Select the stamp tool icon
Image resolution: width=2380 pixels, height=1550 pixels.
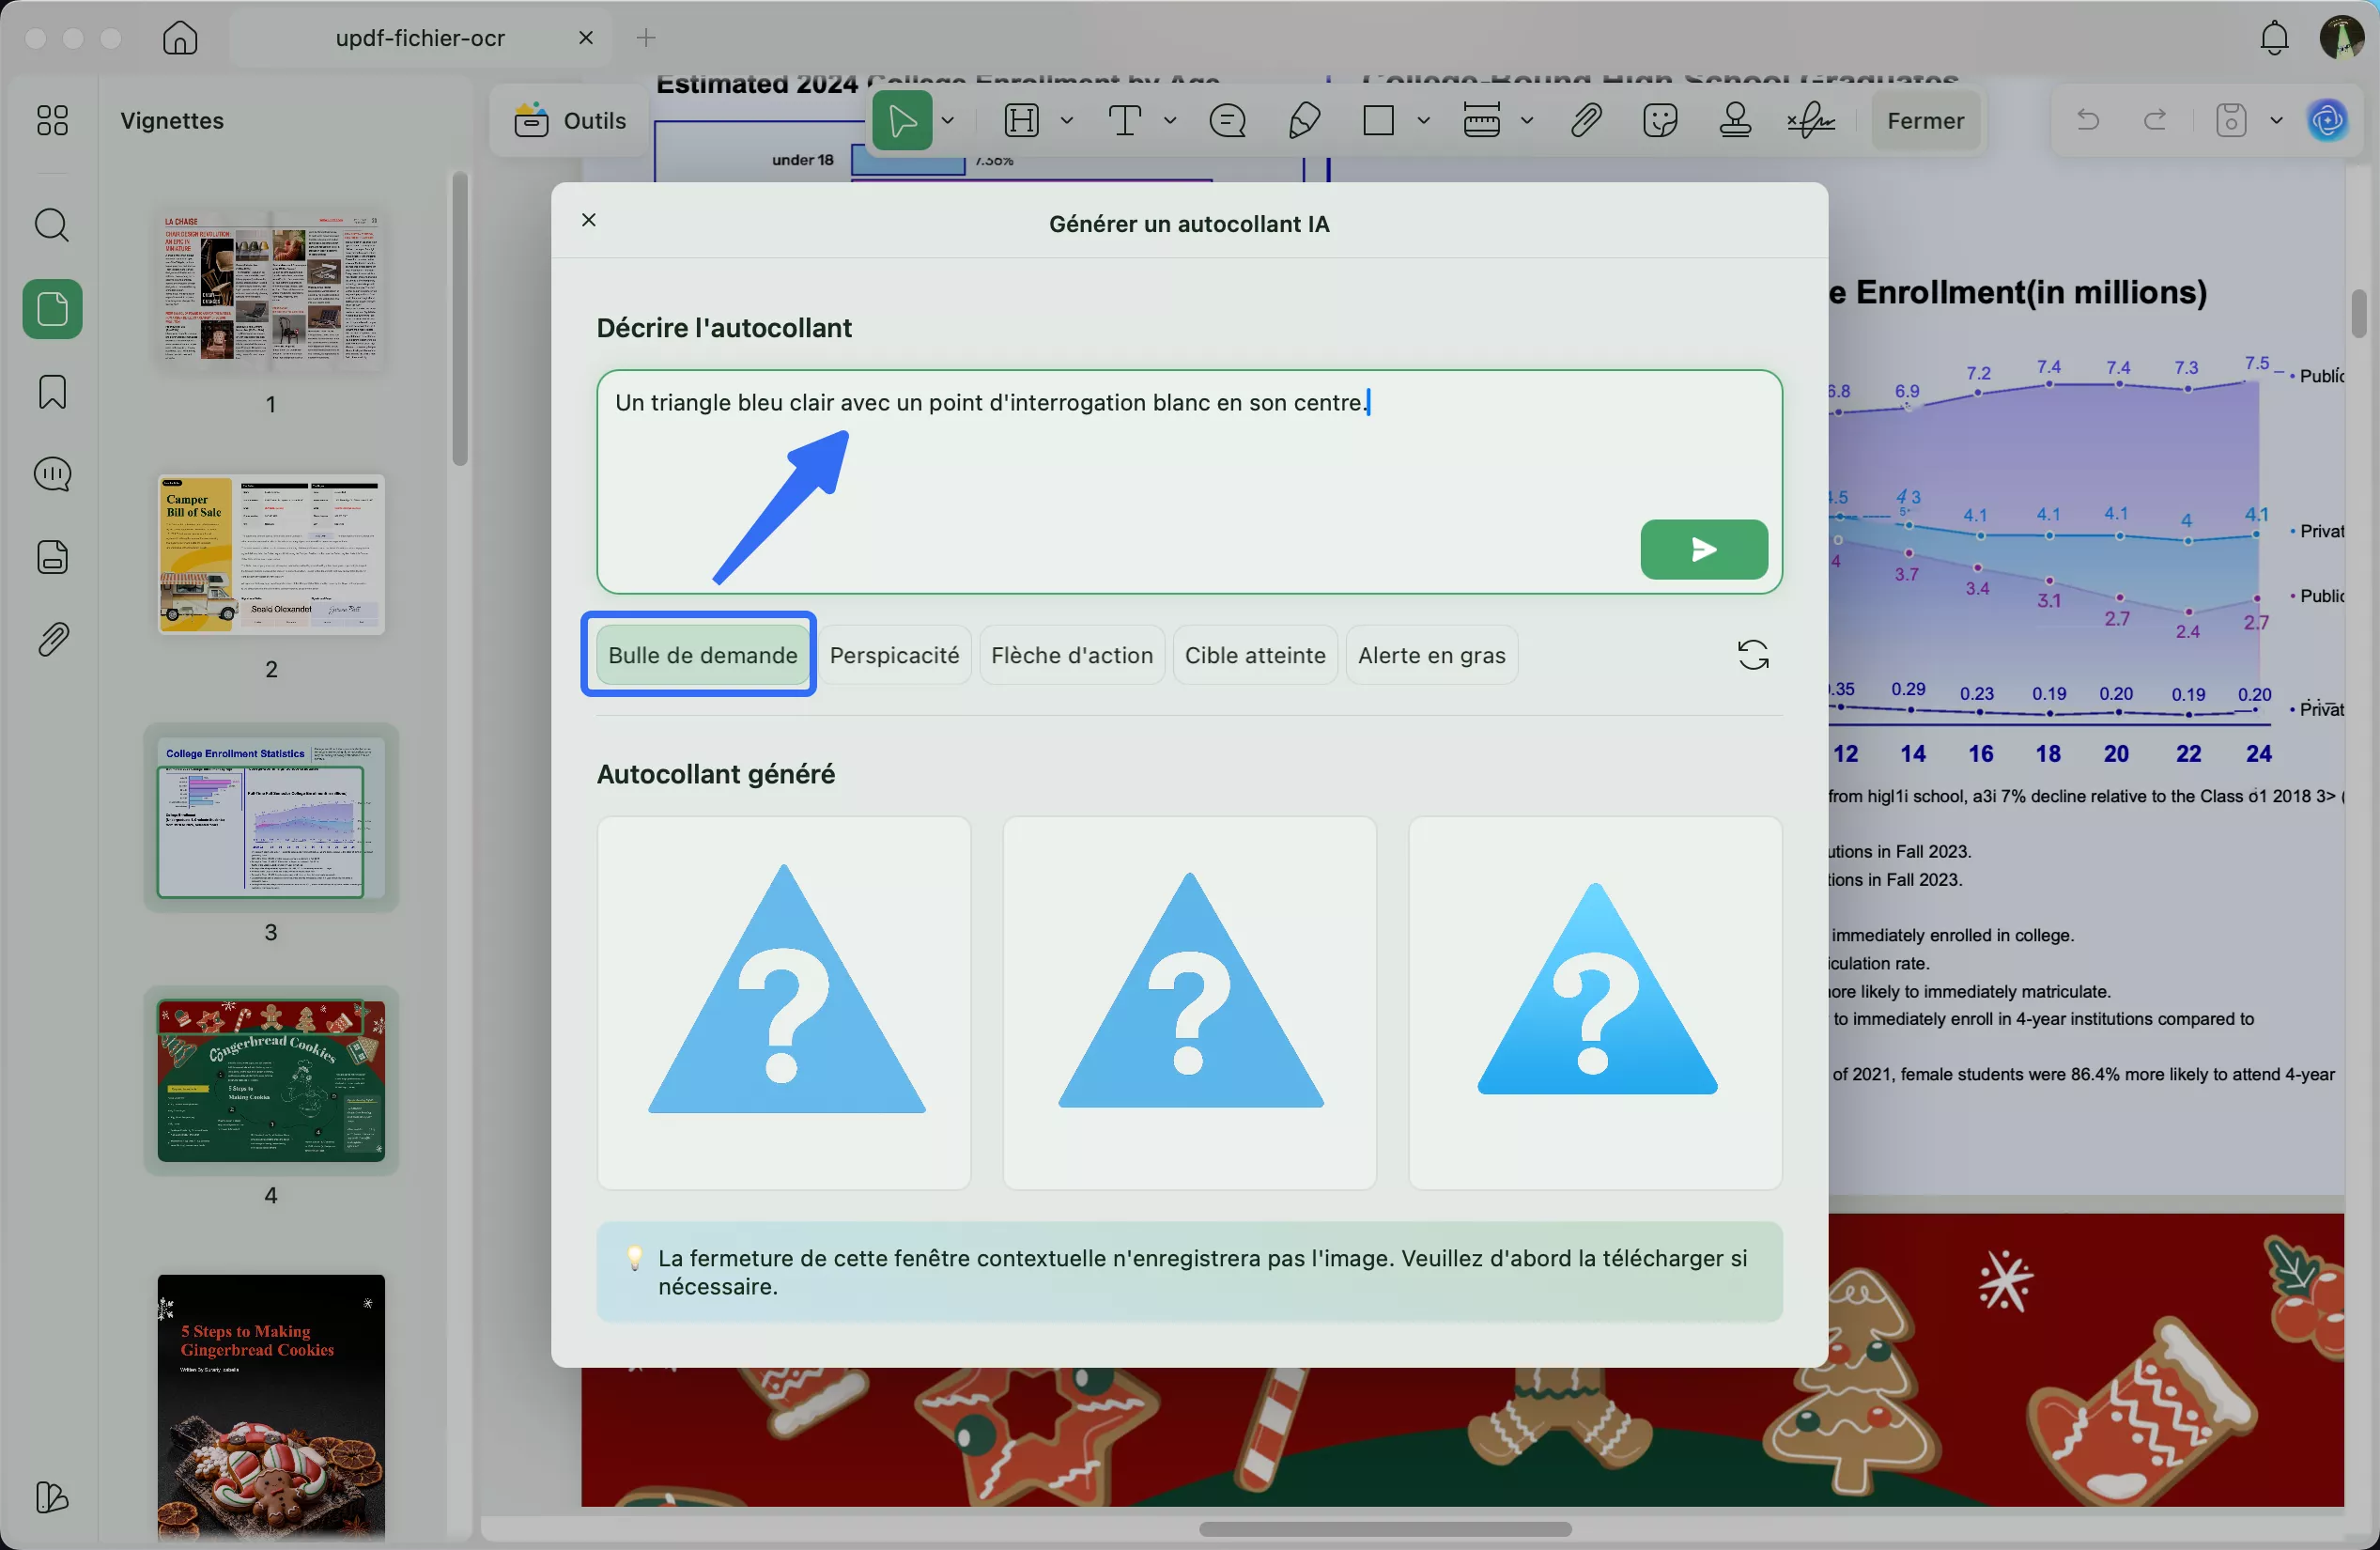point(1735,121)
